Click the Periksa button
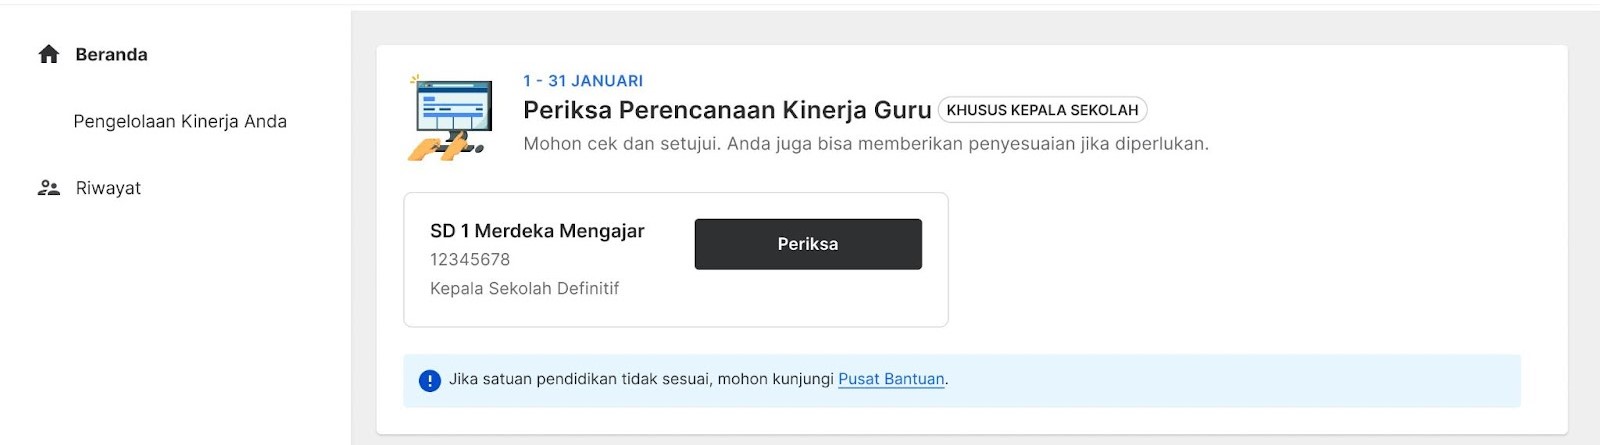This screenshot has width=1600, height=445. click(x=808, y=244)
